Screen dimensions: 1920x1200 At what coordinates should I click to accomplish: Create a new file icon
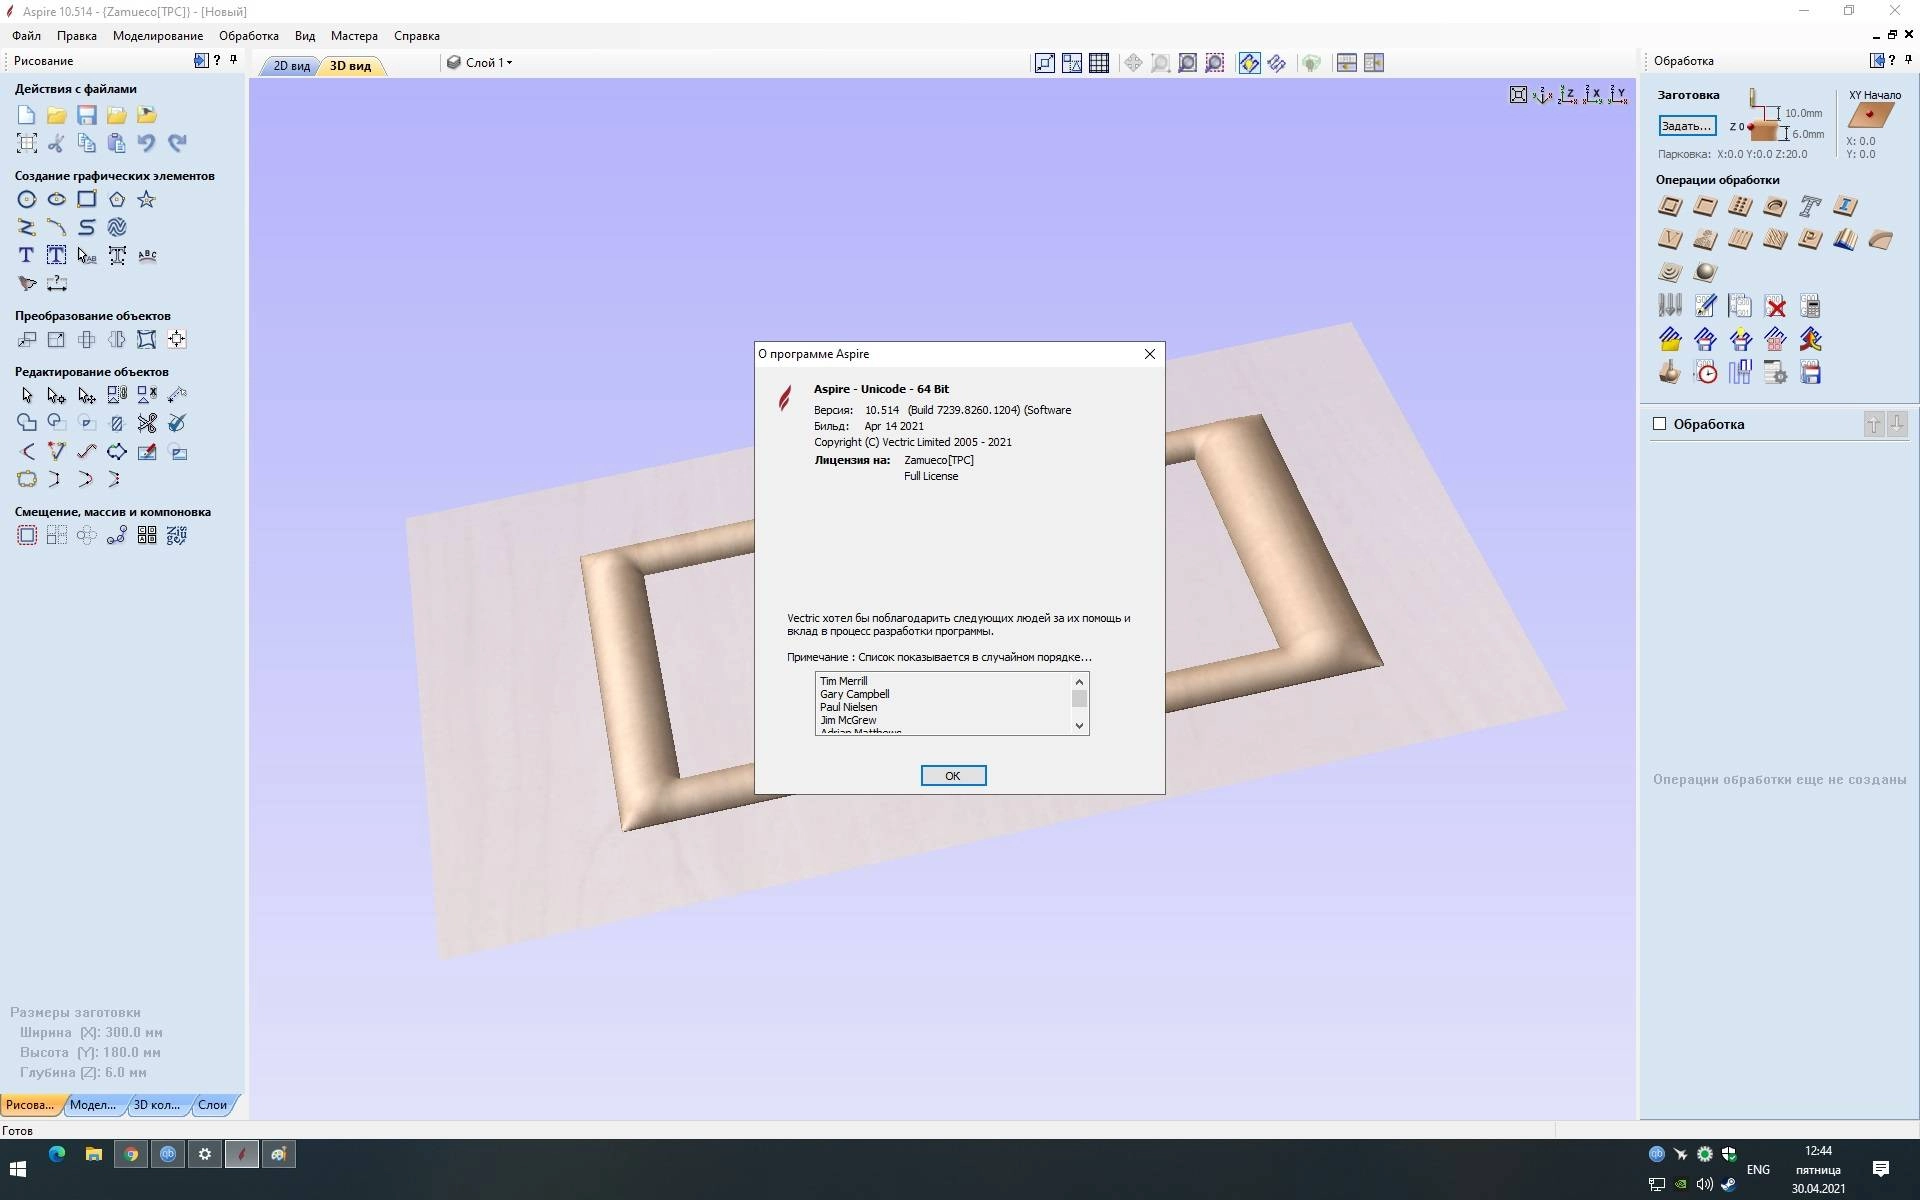(x=27, y=115)
